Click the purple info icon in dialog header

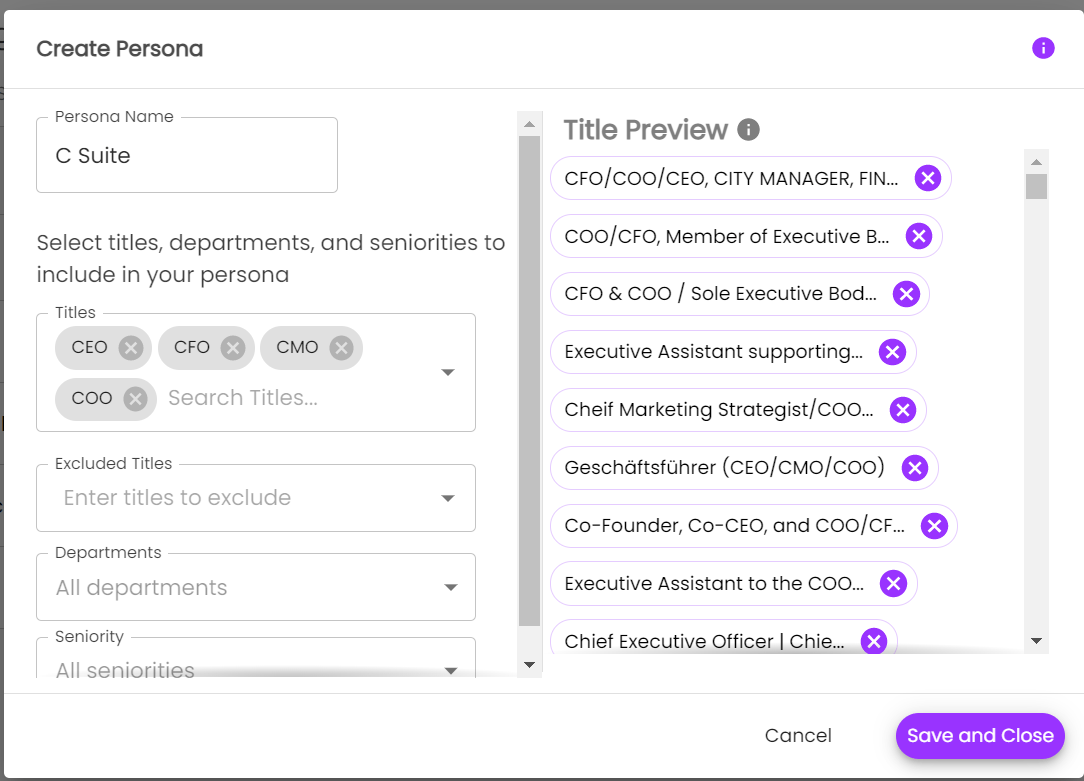click(1043, 48)
